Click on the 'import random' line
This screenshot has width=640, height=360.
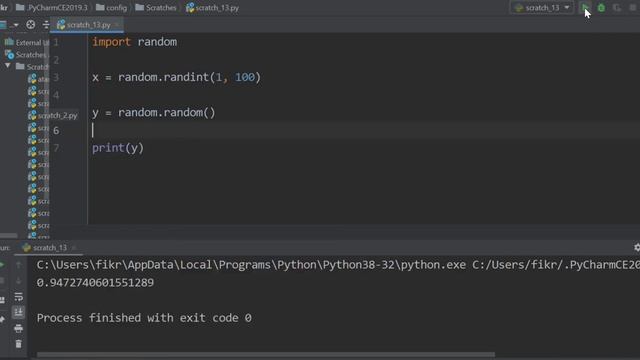pyautogui.click(x=135, y=42)
